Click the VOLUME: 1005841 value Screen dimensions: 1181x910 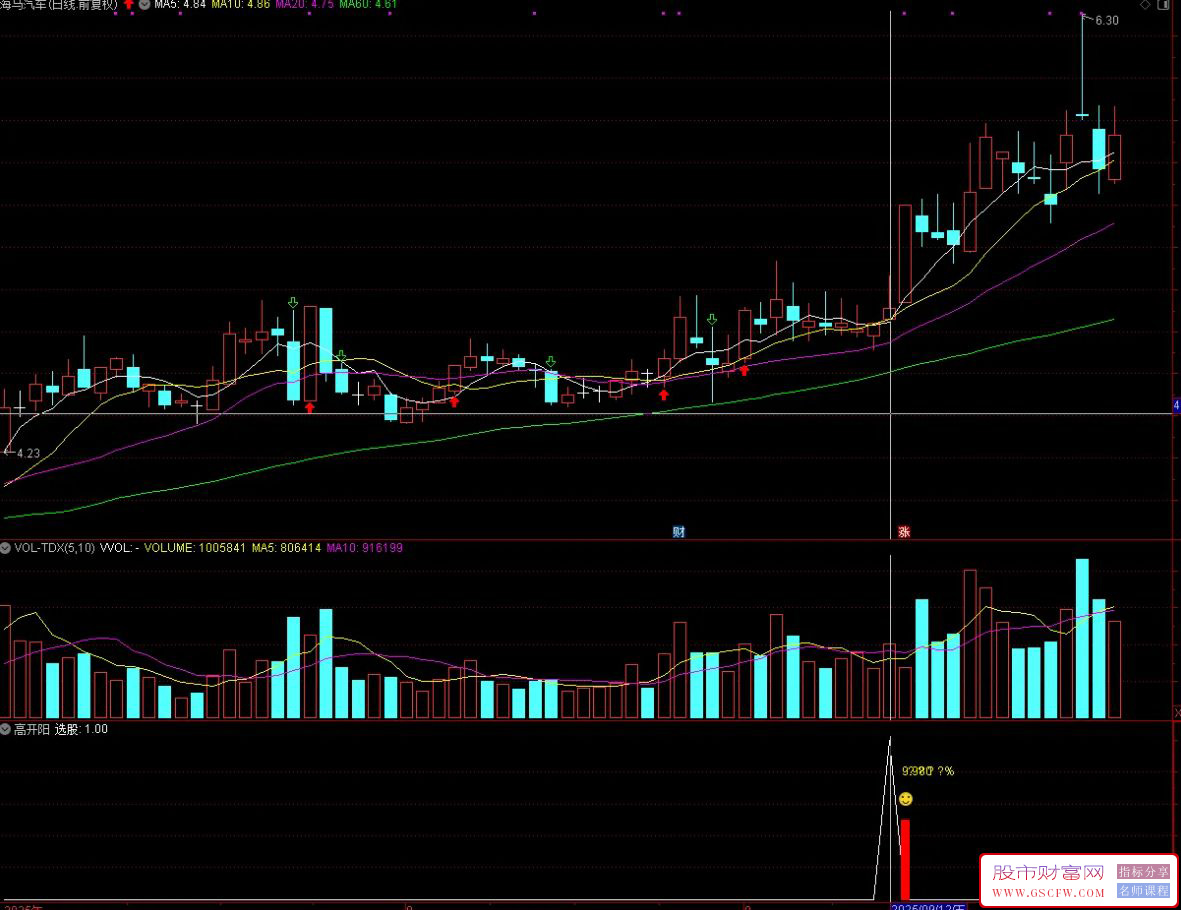tap(194, 548)
